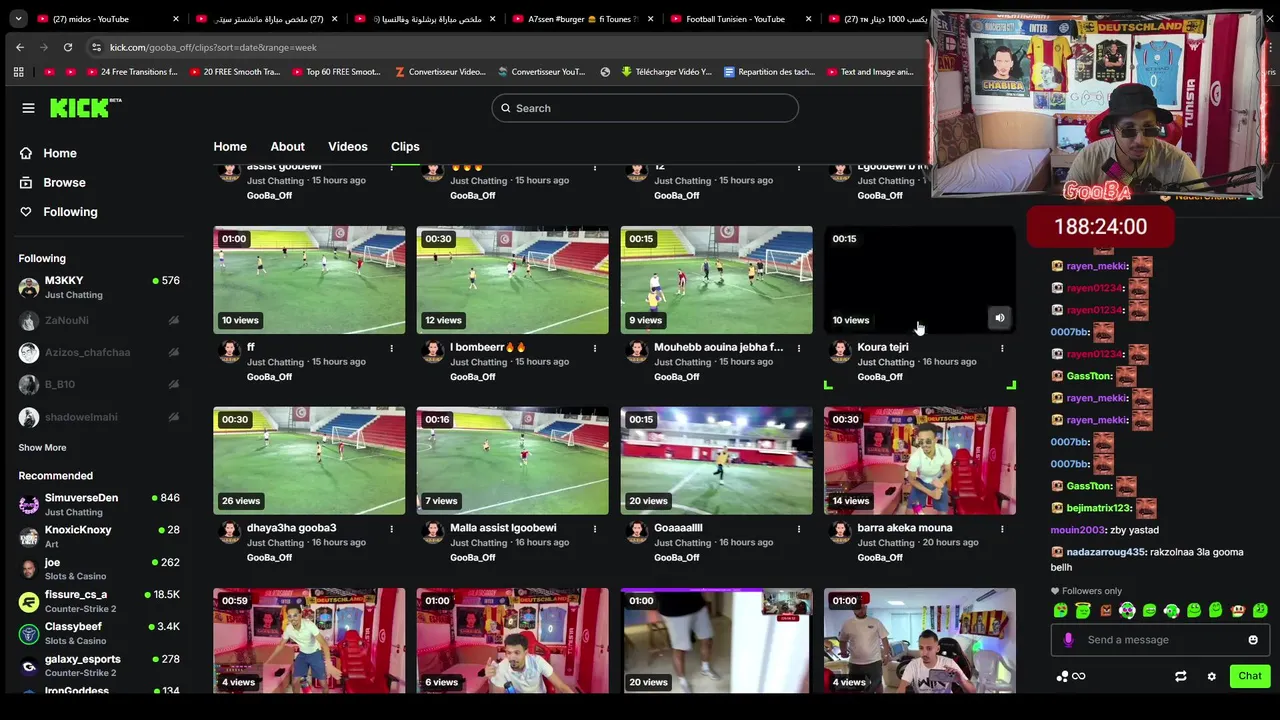Click the 'Send a message' chat field
This screenshot has height=720, width=1280.
coord(1160,640)
